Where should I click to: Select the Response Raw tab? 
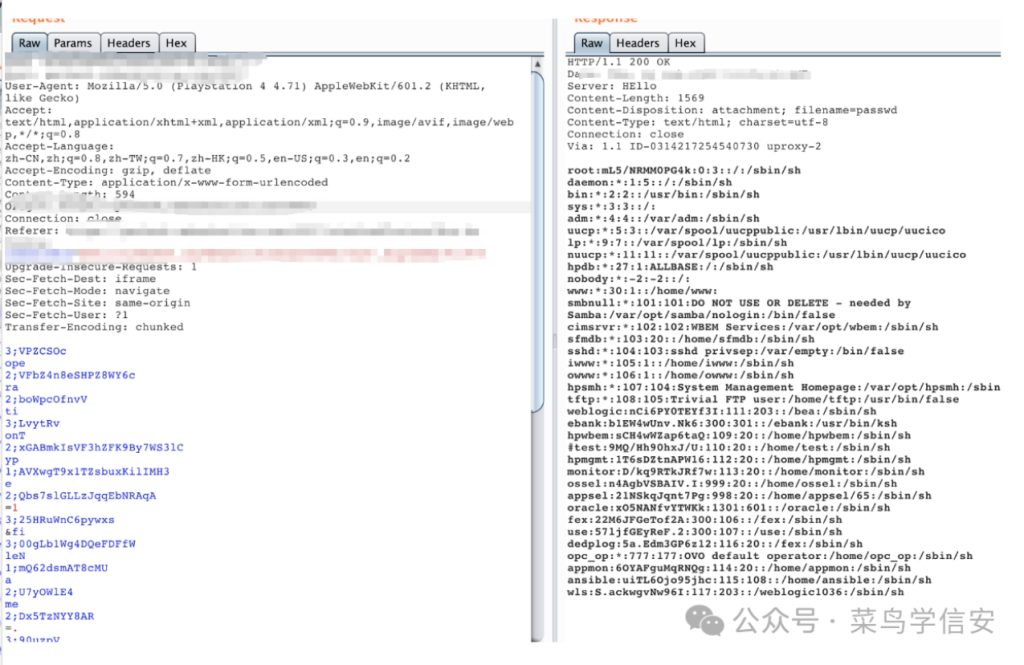coord(592,43)
